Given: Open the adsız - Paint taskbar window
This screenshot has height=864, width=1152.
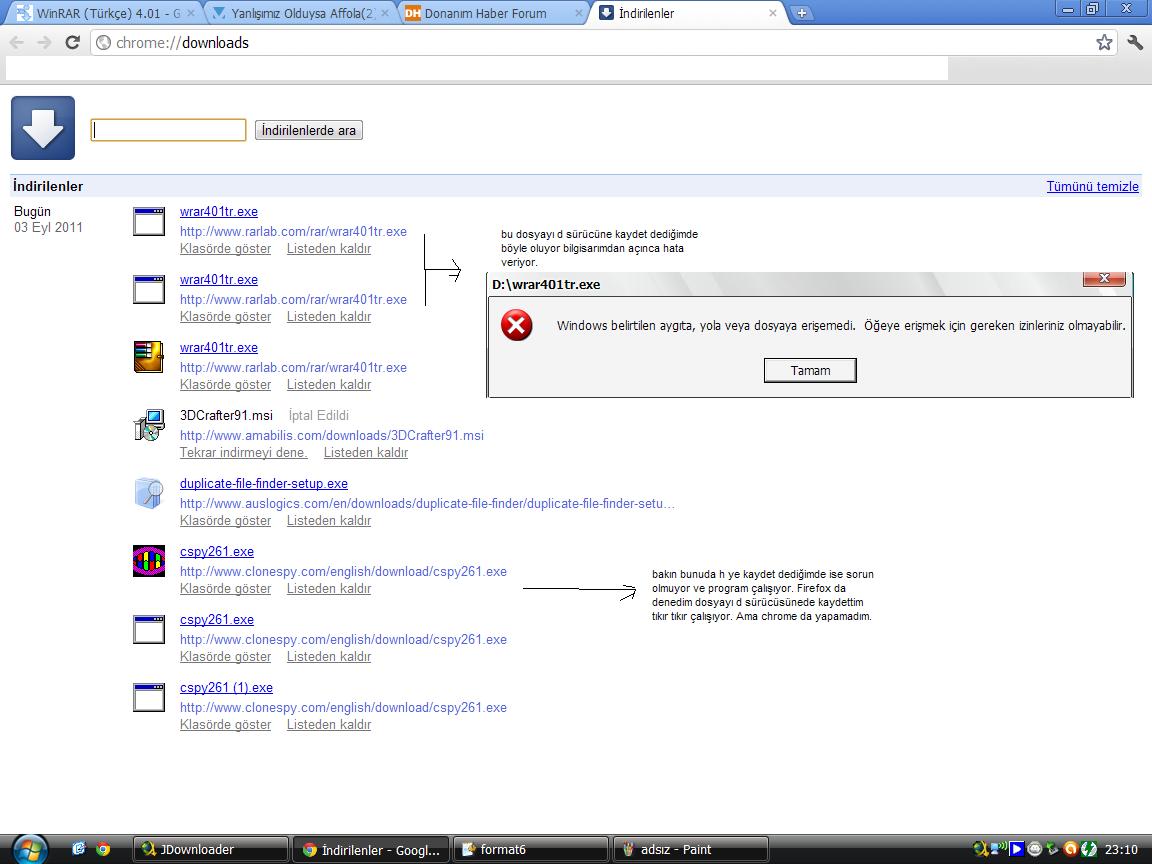Looking at the screenshot, I should click(x=691, y=849).
